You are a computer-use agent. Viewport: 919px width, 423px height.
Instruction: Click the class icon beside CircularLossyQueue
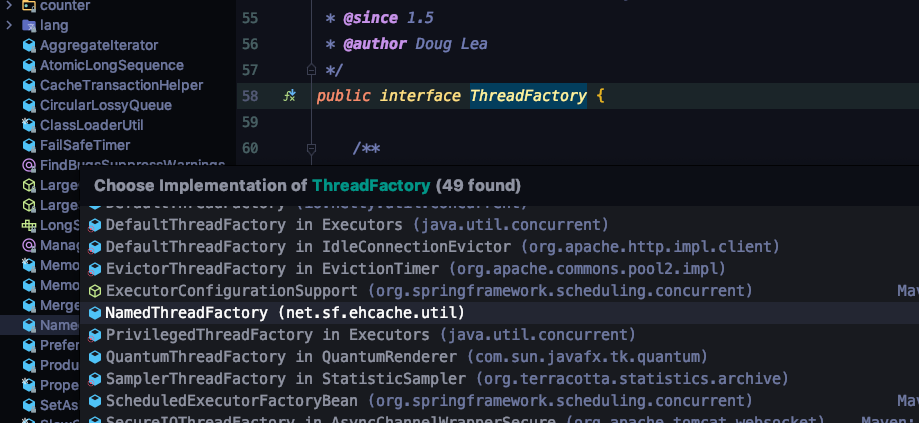click(29, 105)
